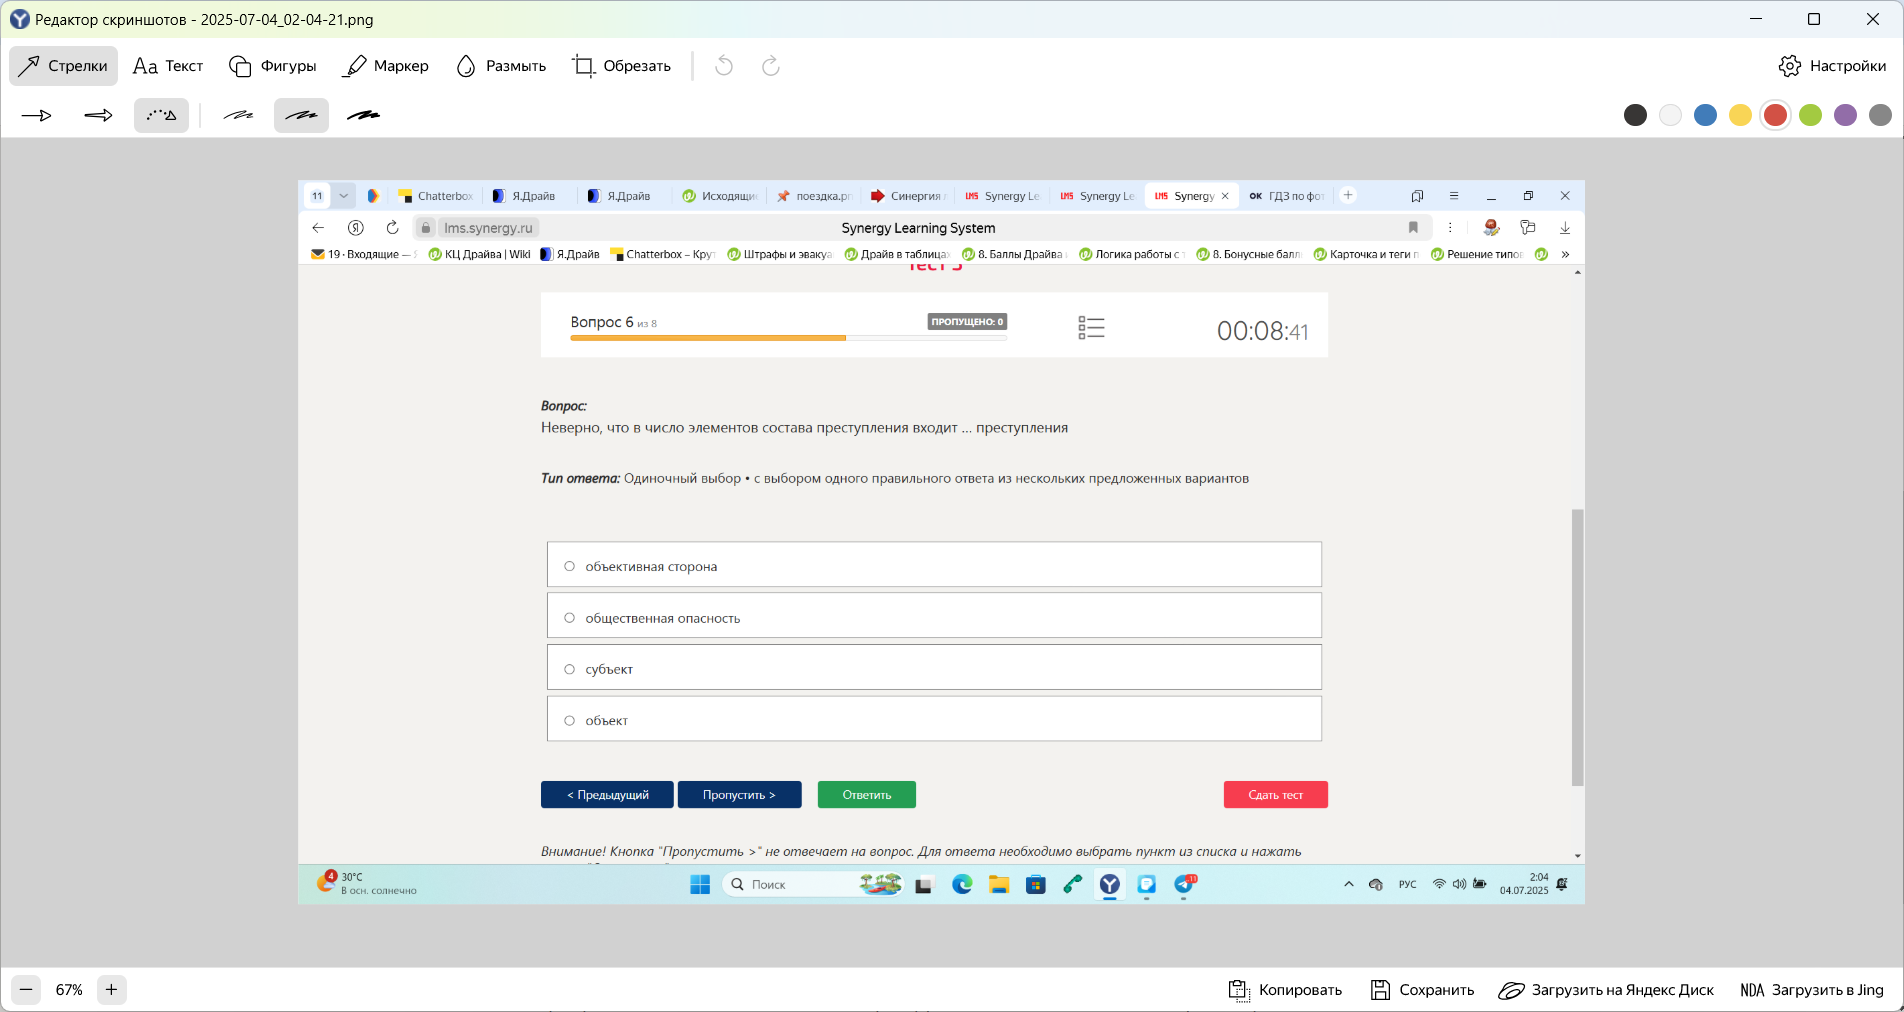Zoom out with the minus button
This screenshot has width=1904, height=1012.
pyautogui.click(x=27, y=990)
